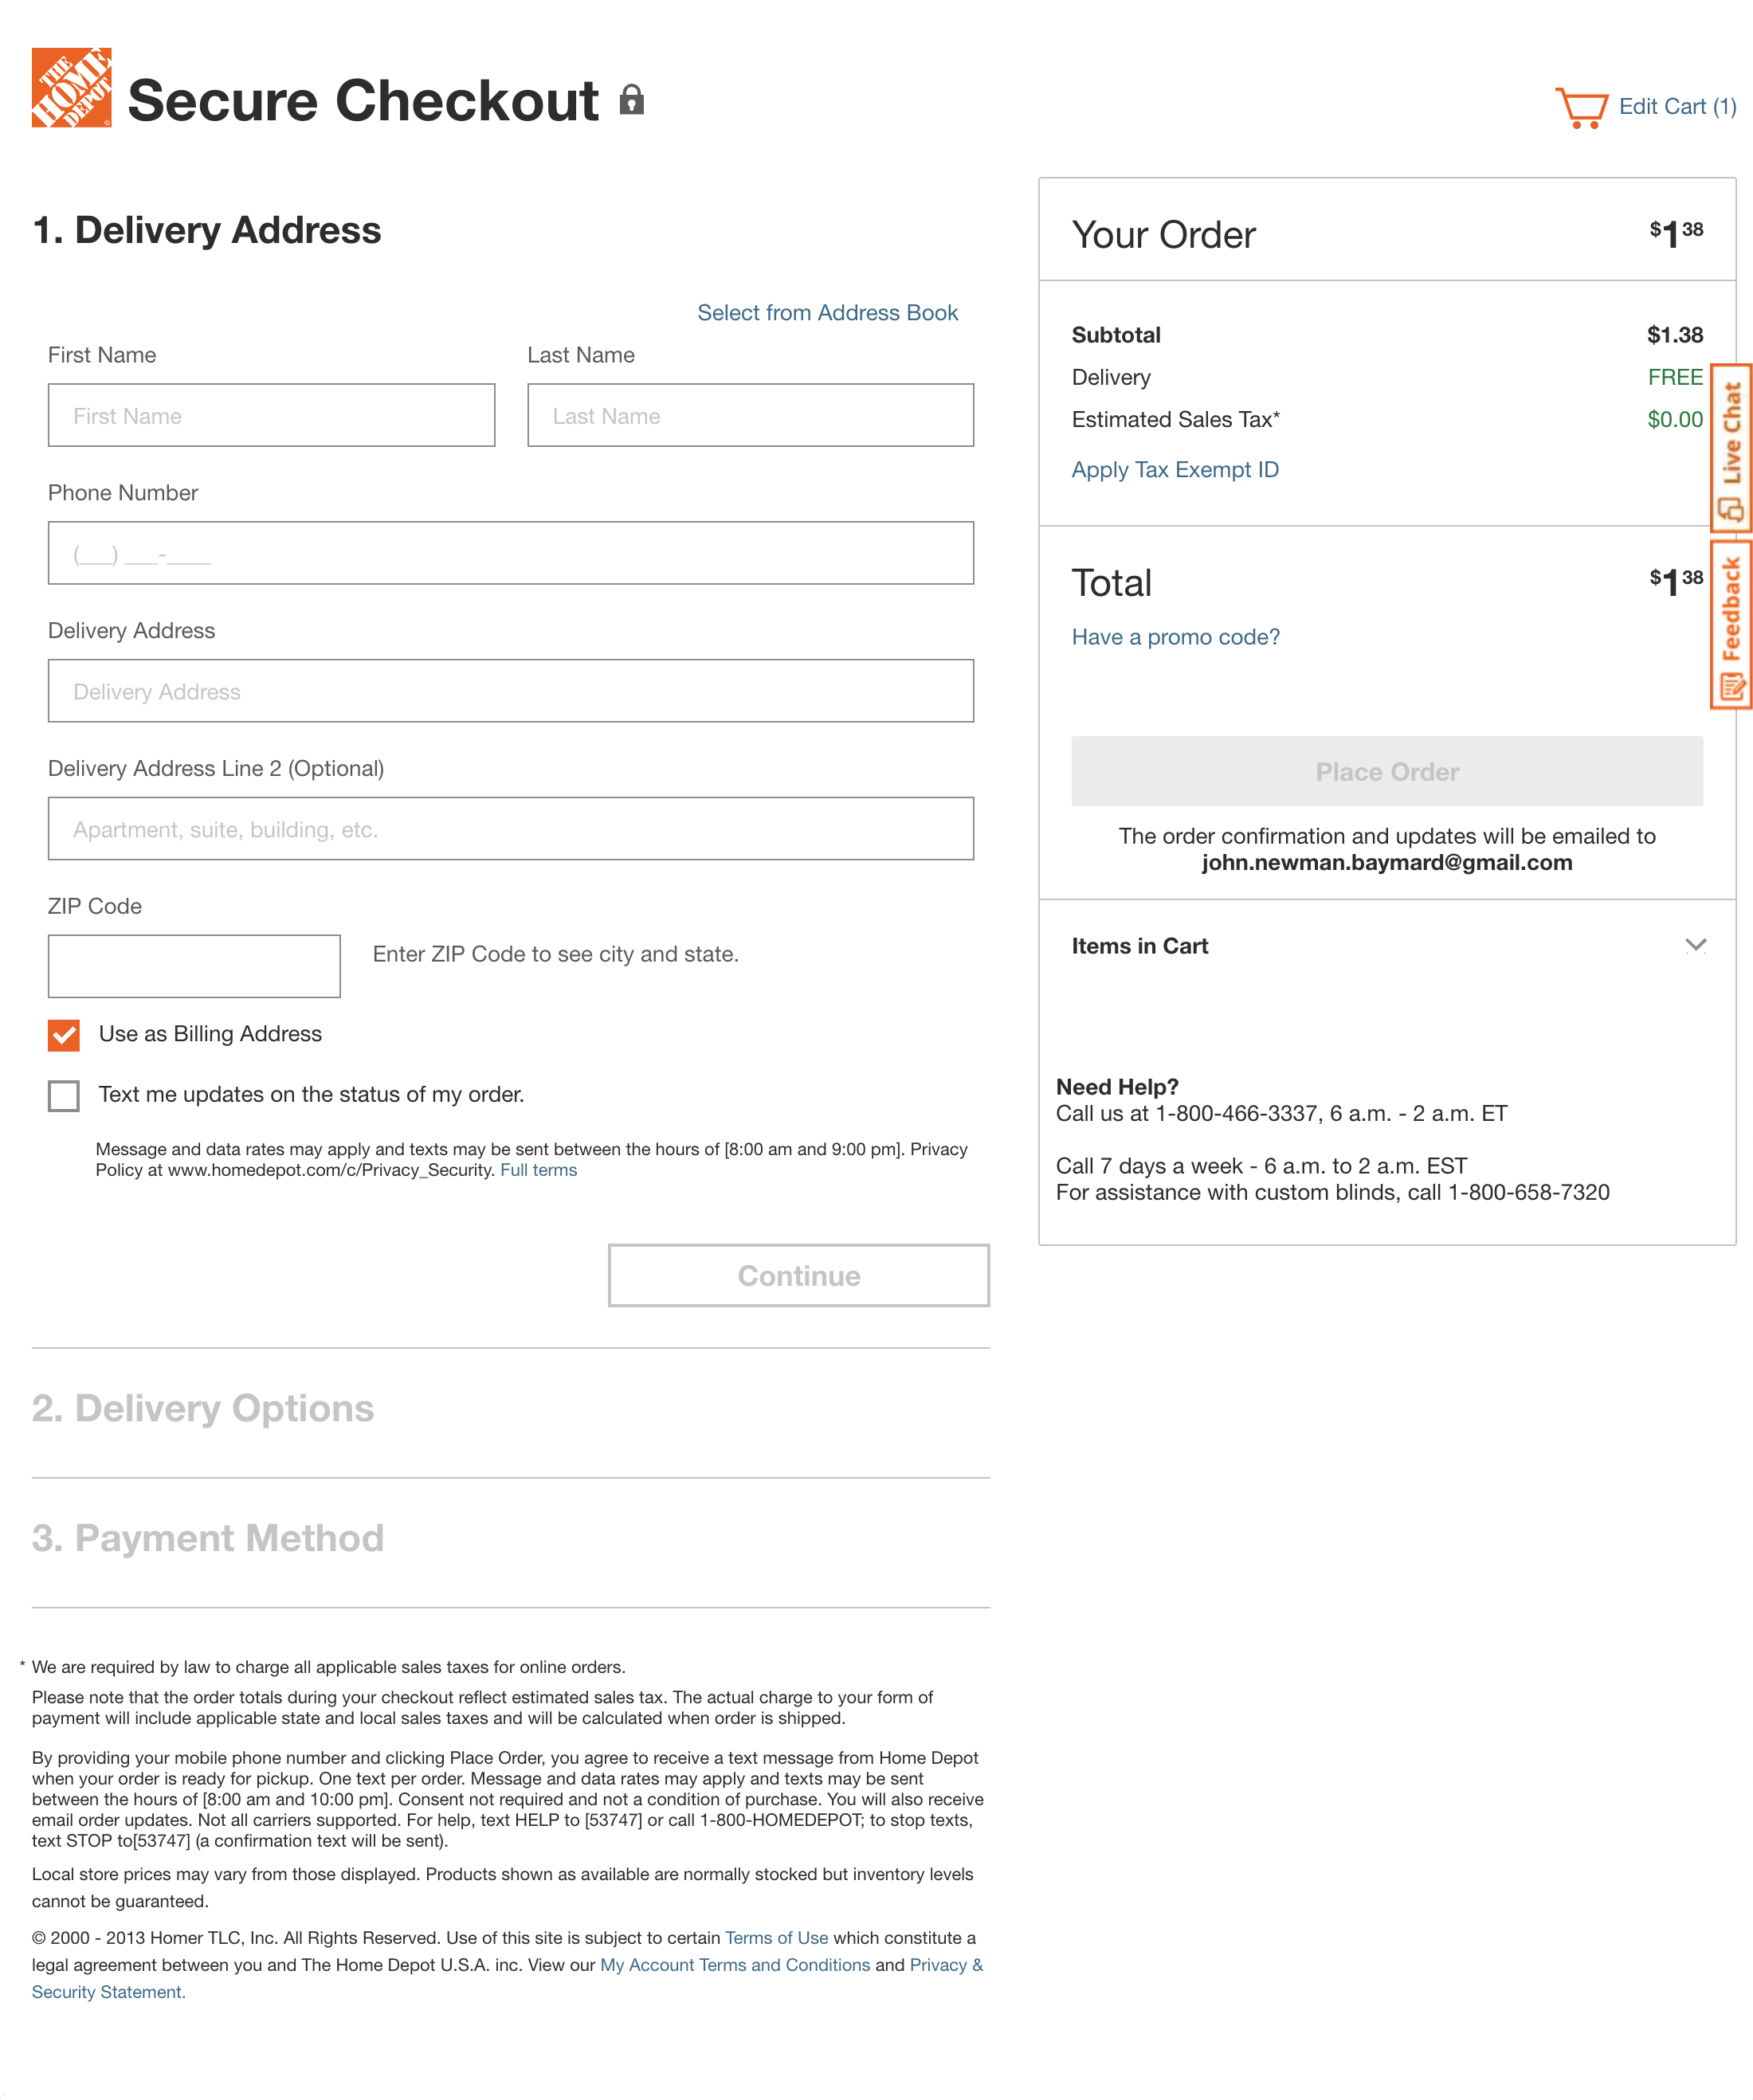Viewport: 1753px width, 2100px height.
Task: Click the ZIP Code field
Action: pyautogui.click(x=194, y=966)
